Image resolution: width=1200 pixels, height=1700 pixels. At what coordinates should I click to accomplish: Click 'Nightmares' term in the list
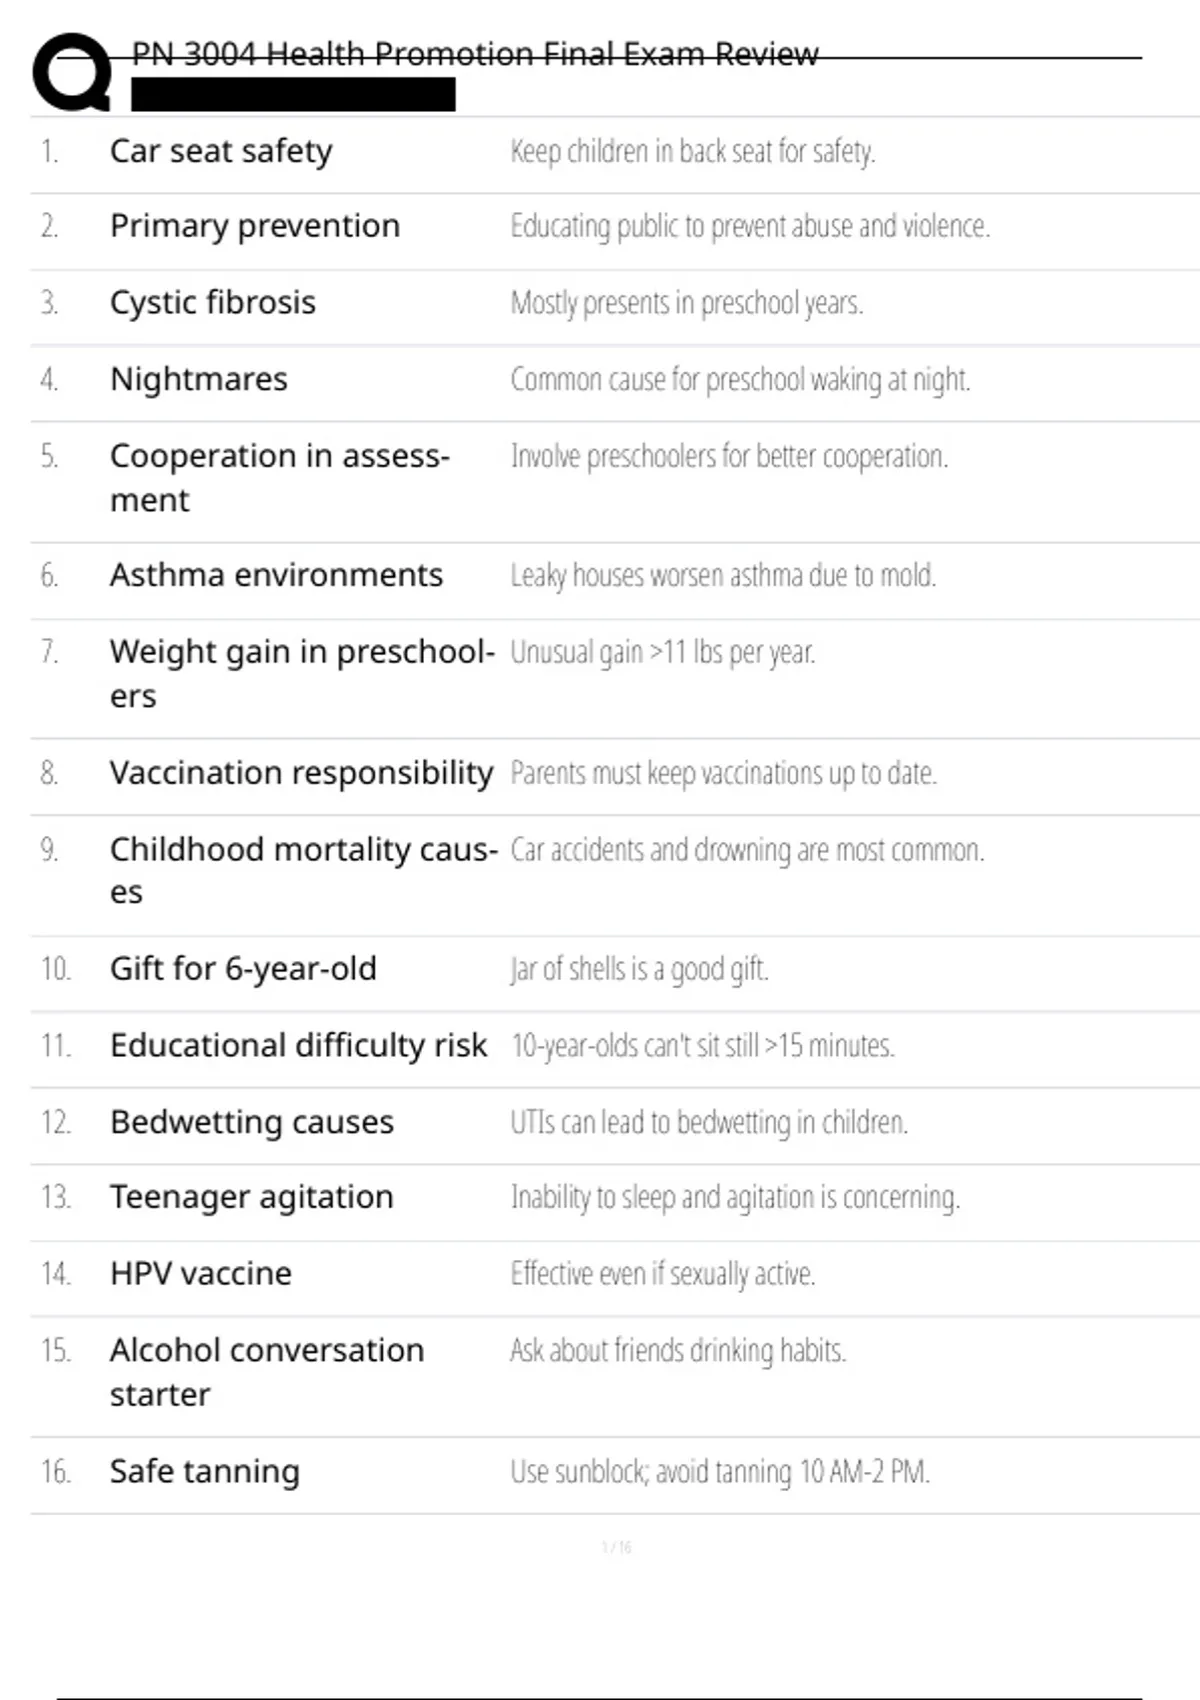(199, 379)
